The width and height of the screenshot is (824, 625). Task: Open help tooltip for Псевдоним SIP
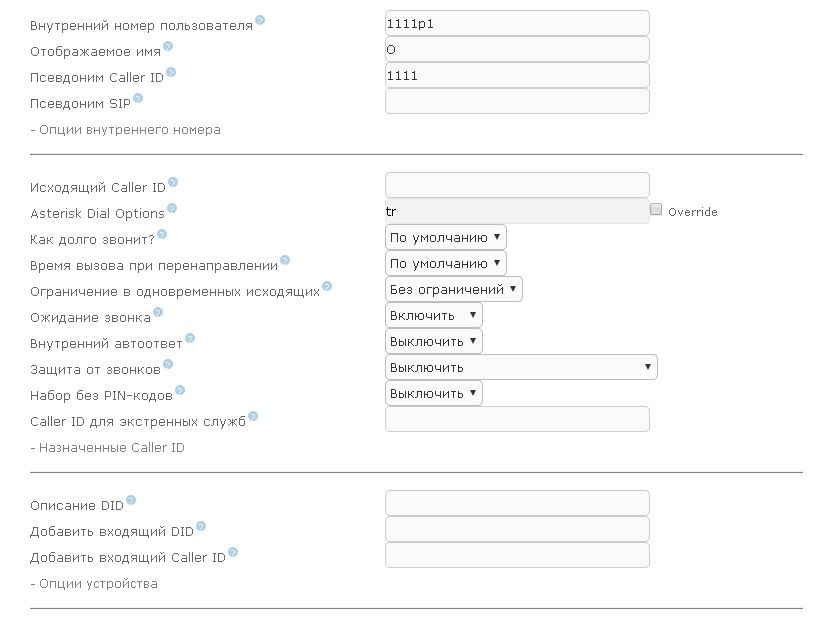138,98
